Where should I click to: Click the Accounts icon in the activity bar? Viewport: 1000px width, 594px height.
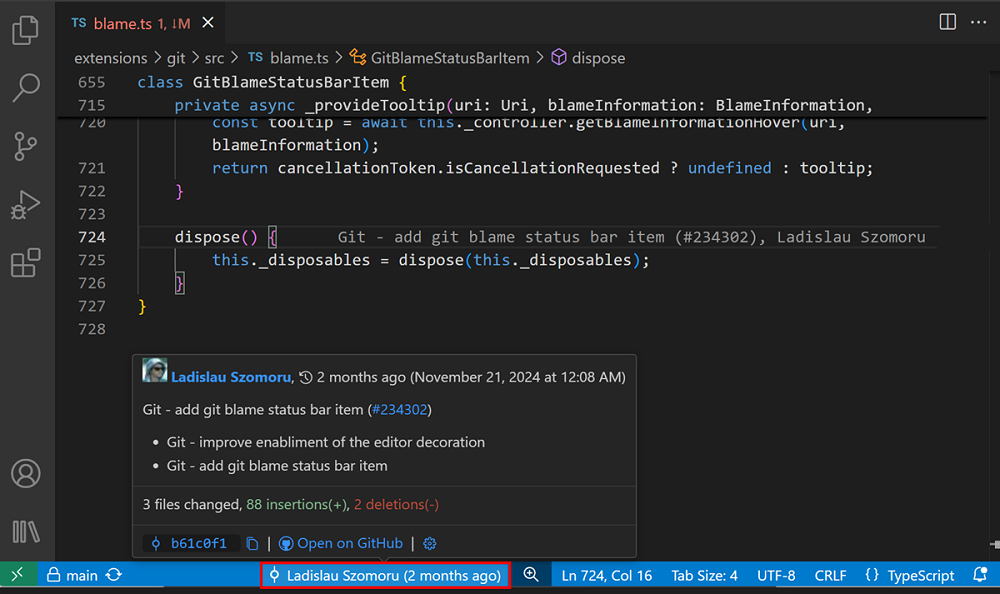26,474
